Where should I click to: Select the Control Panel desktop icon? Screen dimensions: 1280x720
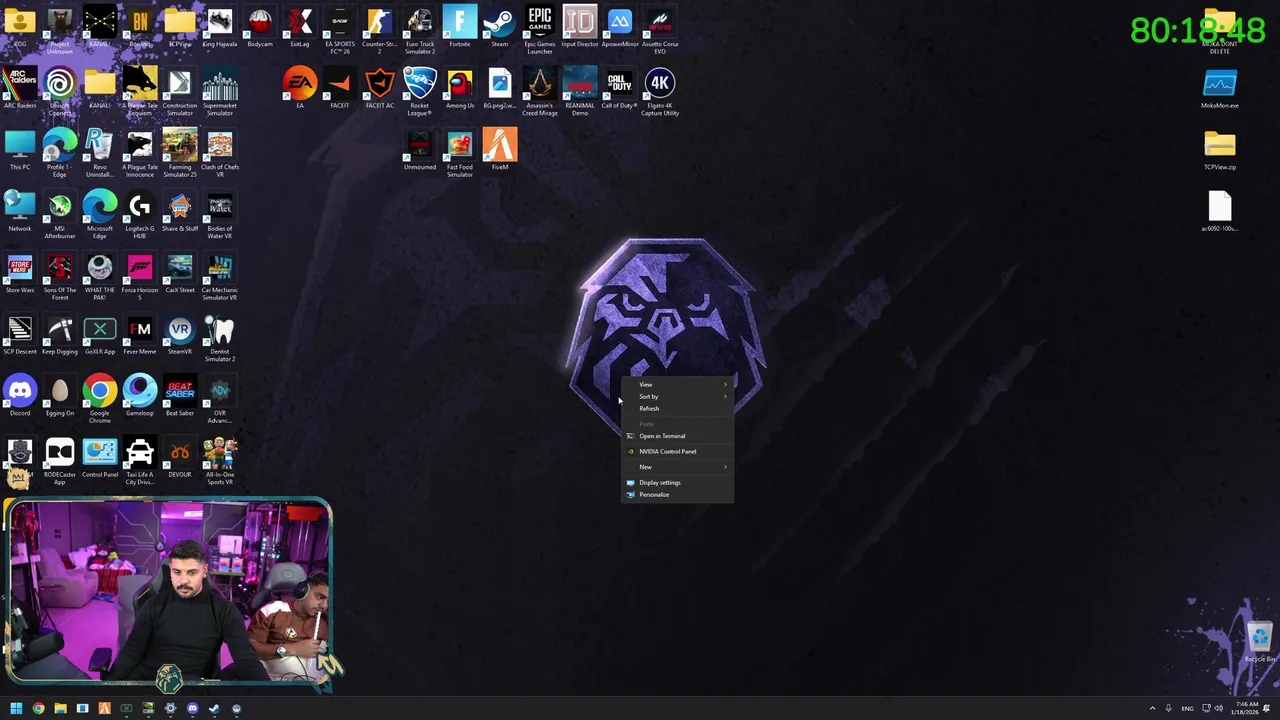point(100,458)
